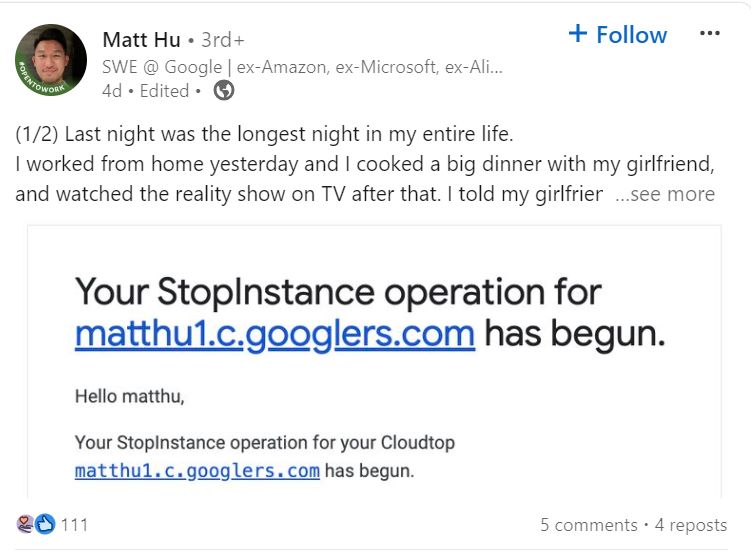The width and height of the screenshot is (751, 558).
Task: Open the three-dots post options menu
Action: (710, 33)
